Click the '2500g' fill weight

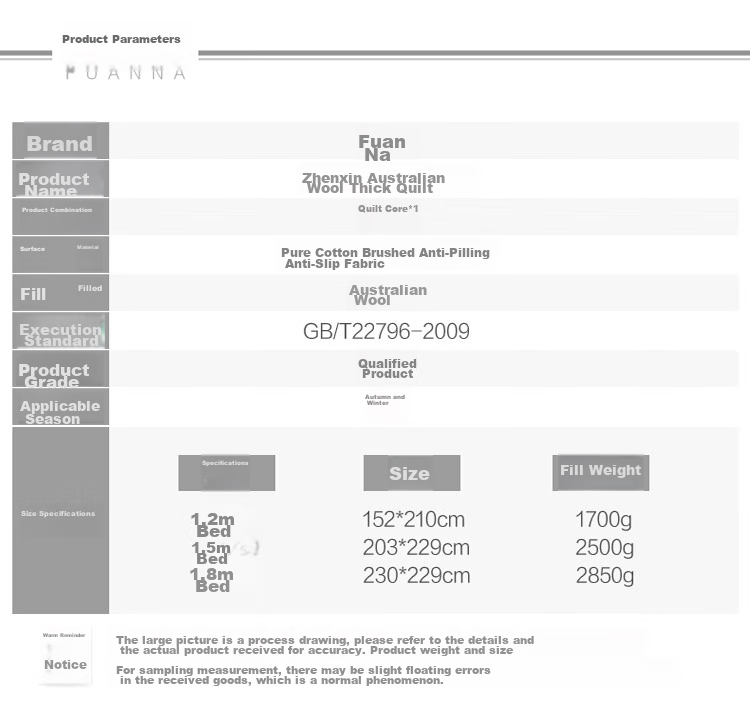click(x=605, y=548)
